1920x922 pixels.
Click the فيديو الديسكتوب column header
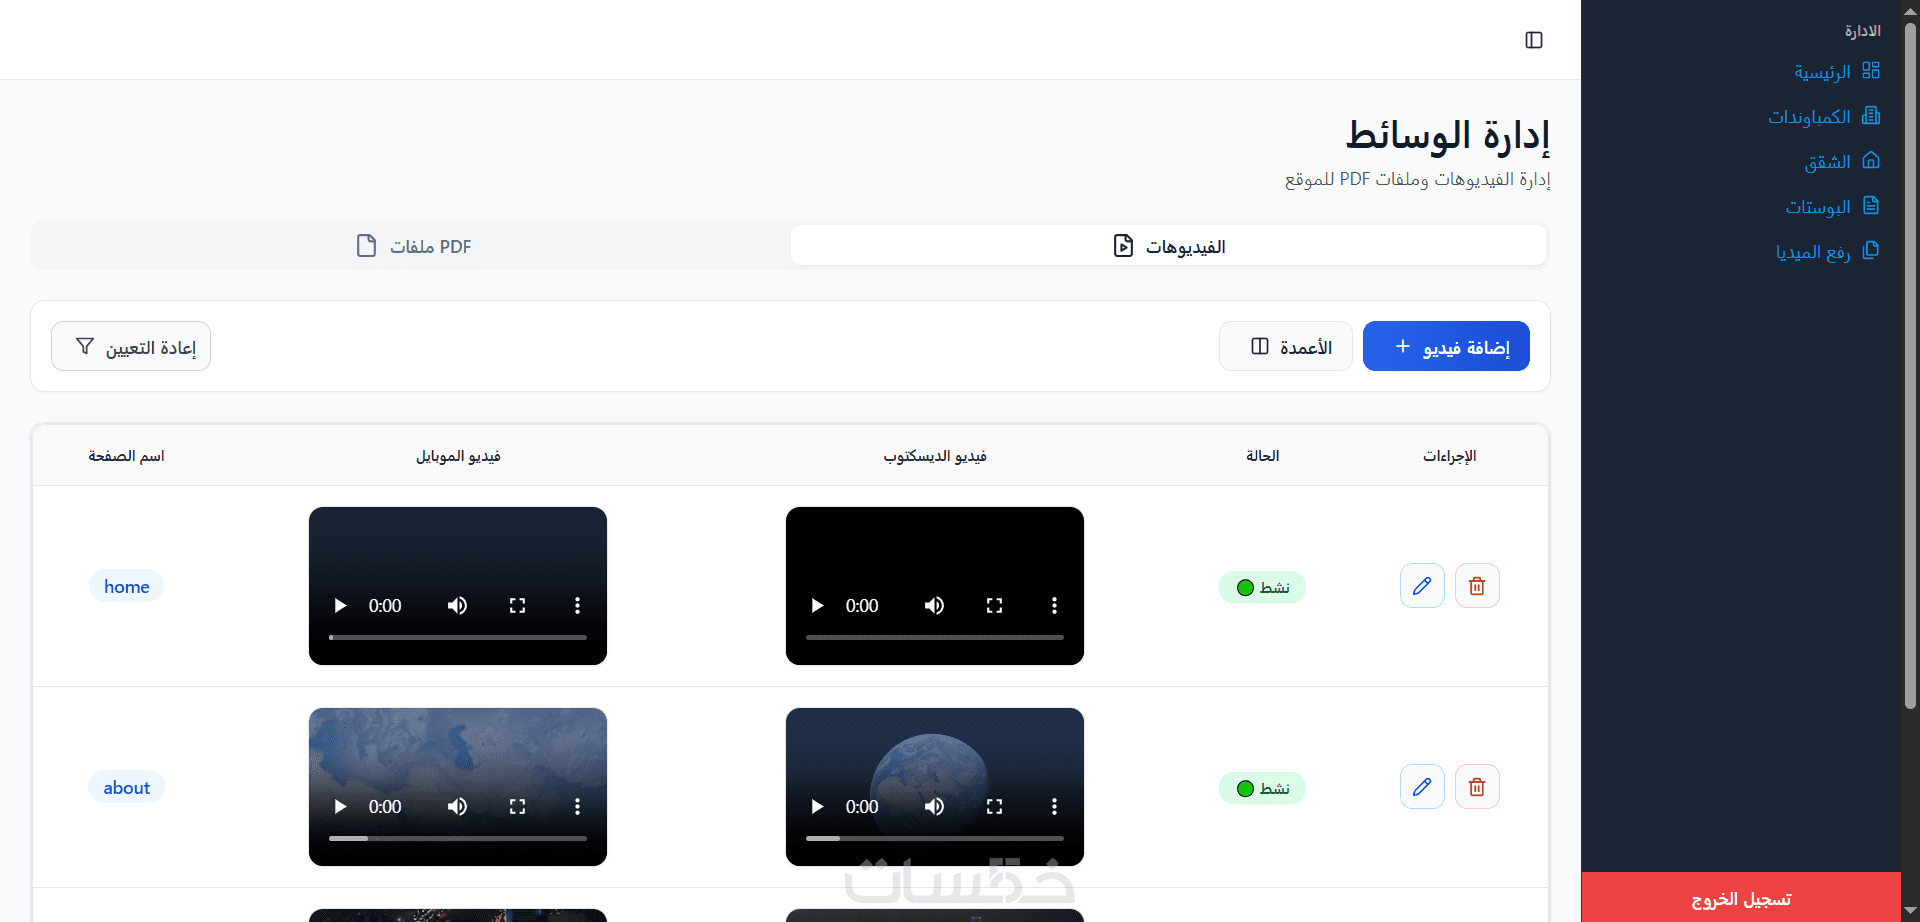tap(935, 456)
